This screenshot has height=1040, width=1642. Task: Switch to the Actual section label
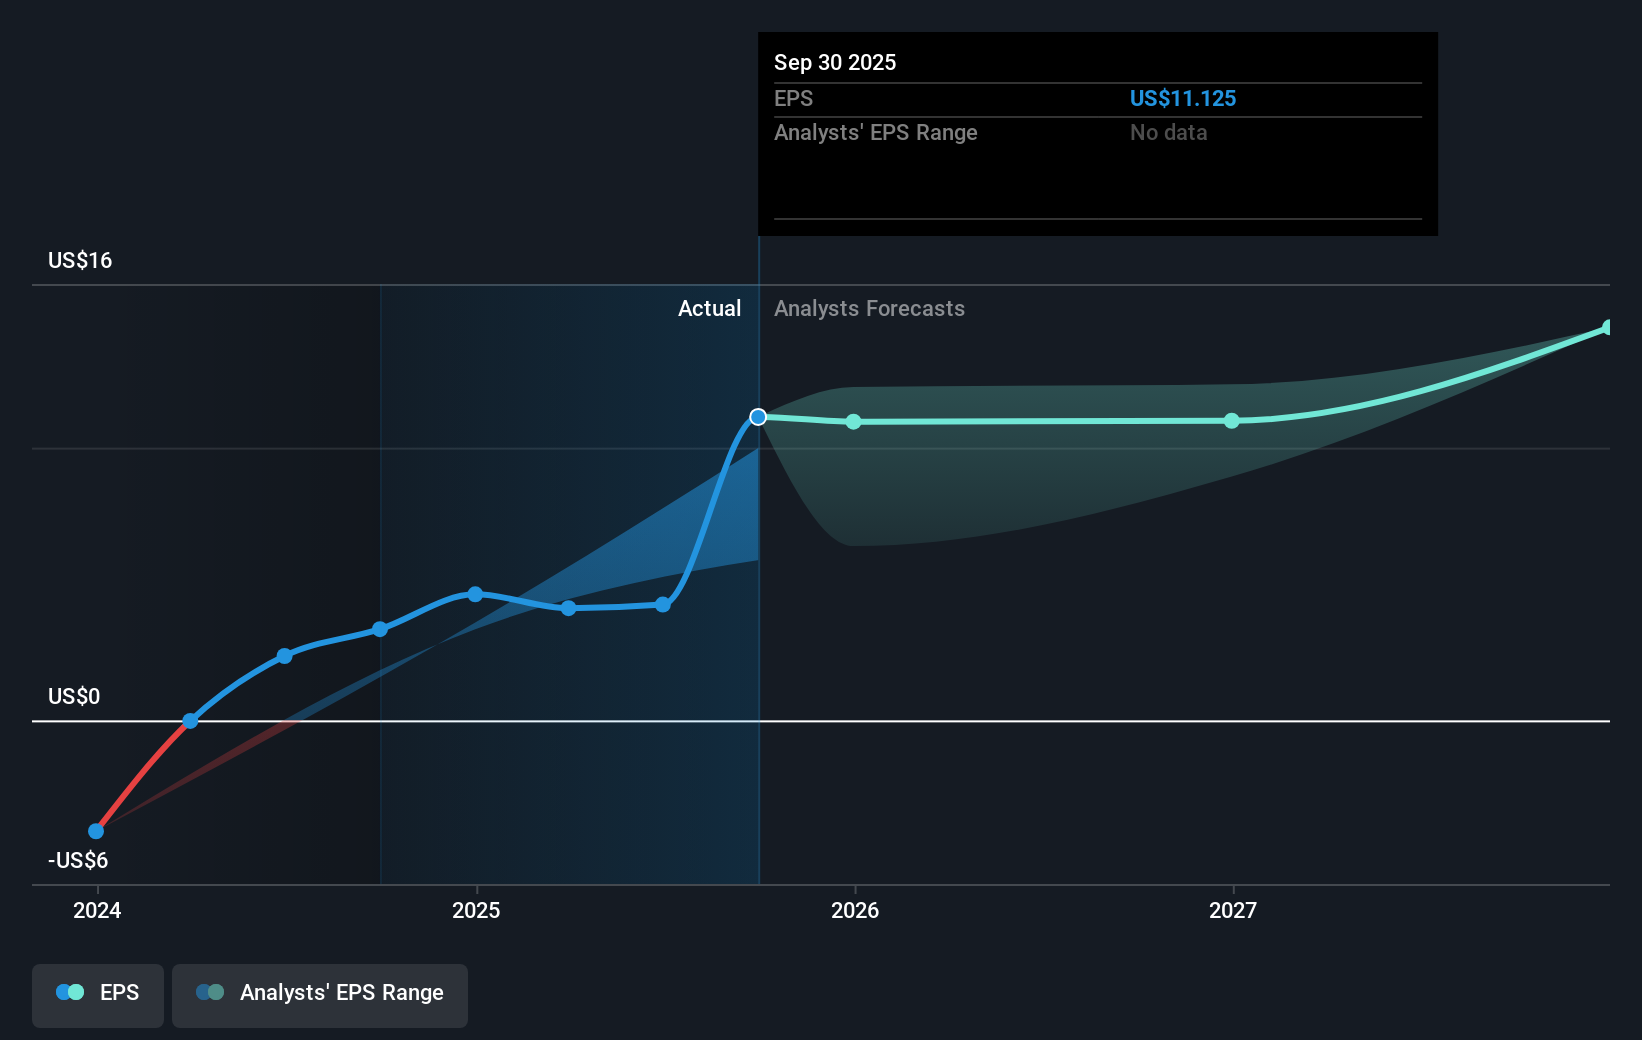point(710,308)
